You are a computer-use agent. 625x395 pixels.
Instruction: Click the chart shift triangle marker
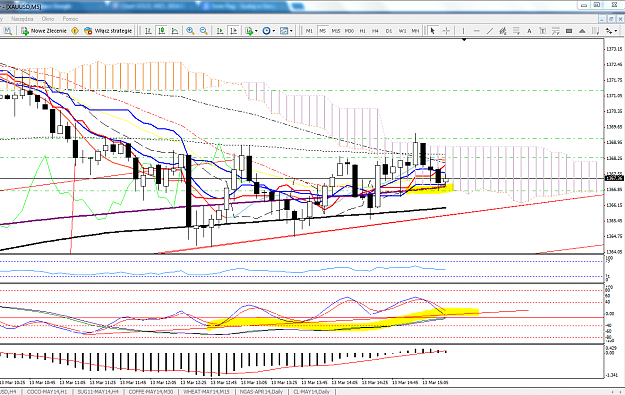coord(464,40)
